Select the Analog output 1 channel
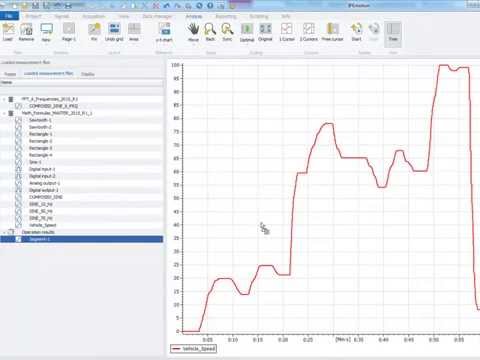 [x=44, y=183]
